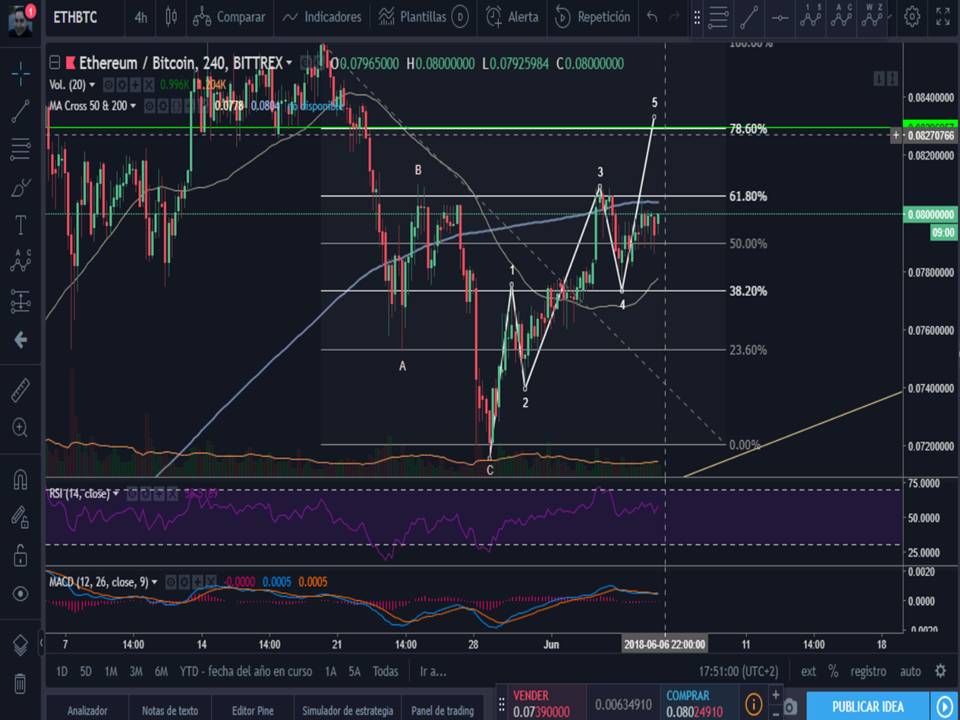Screen dimensions: 960x720
Task: Select the brush drawing tool
Action: tap(20, 187)
